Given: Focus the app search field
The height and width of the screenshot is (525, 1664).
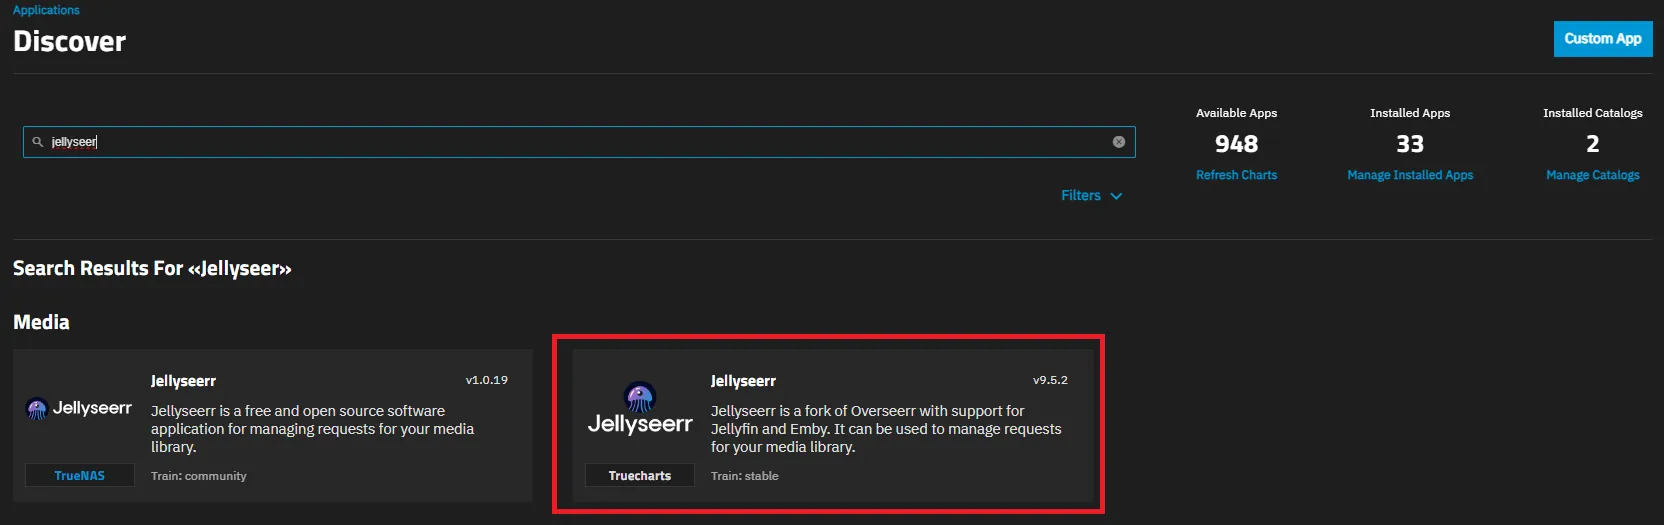Looking at the screenshot, I should click(x=579, y=142).
